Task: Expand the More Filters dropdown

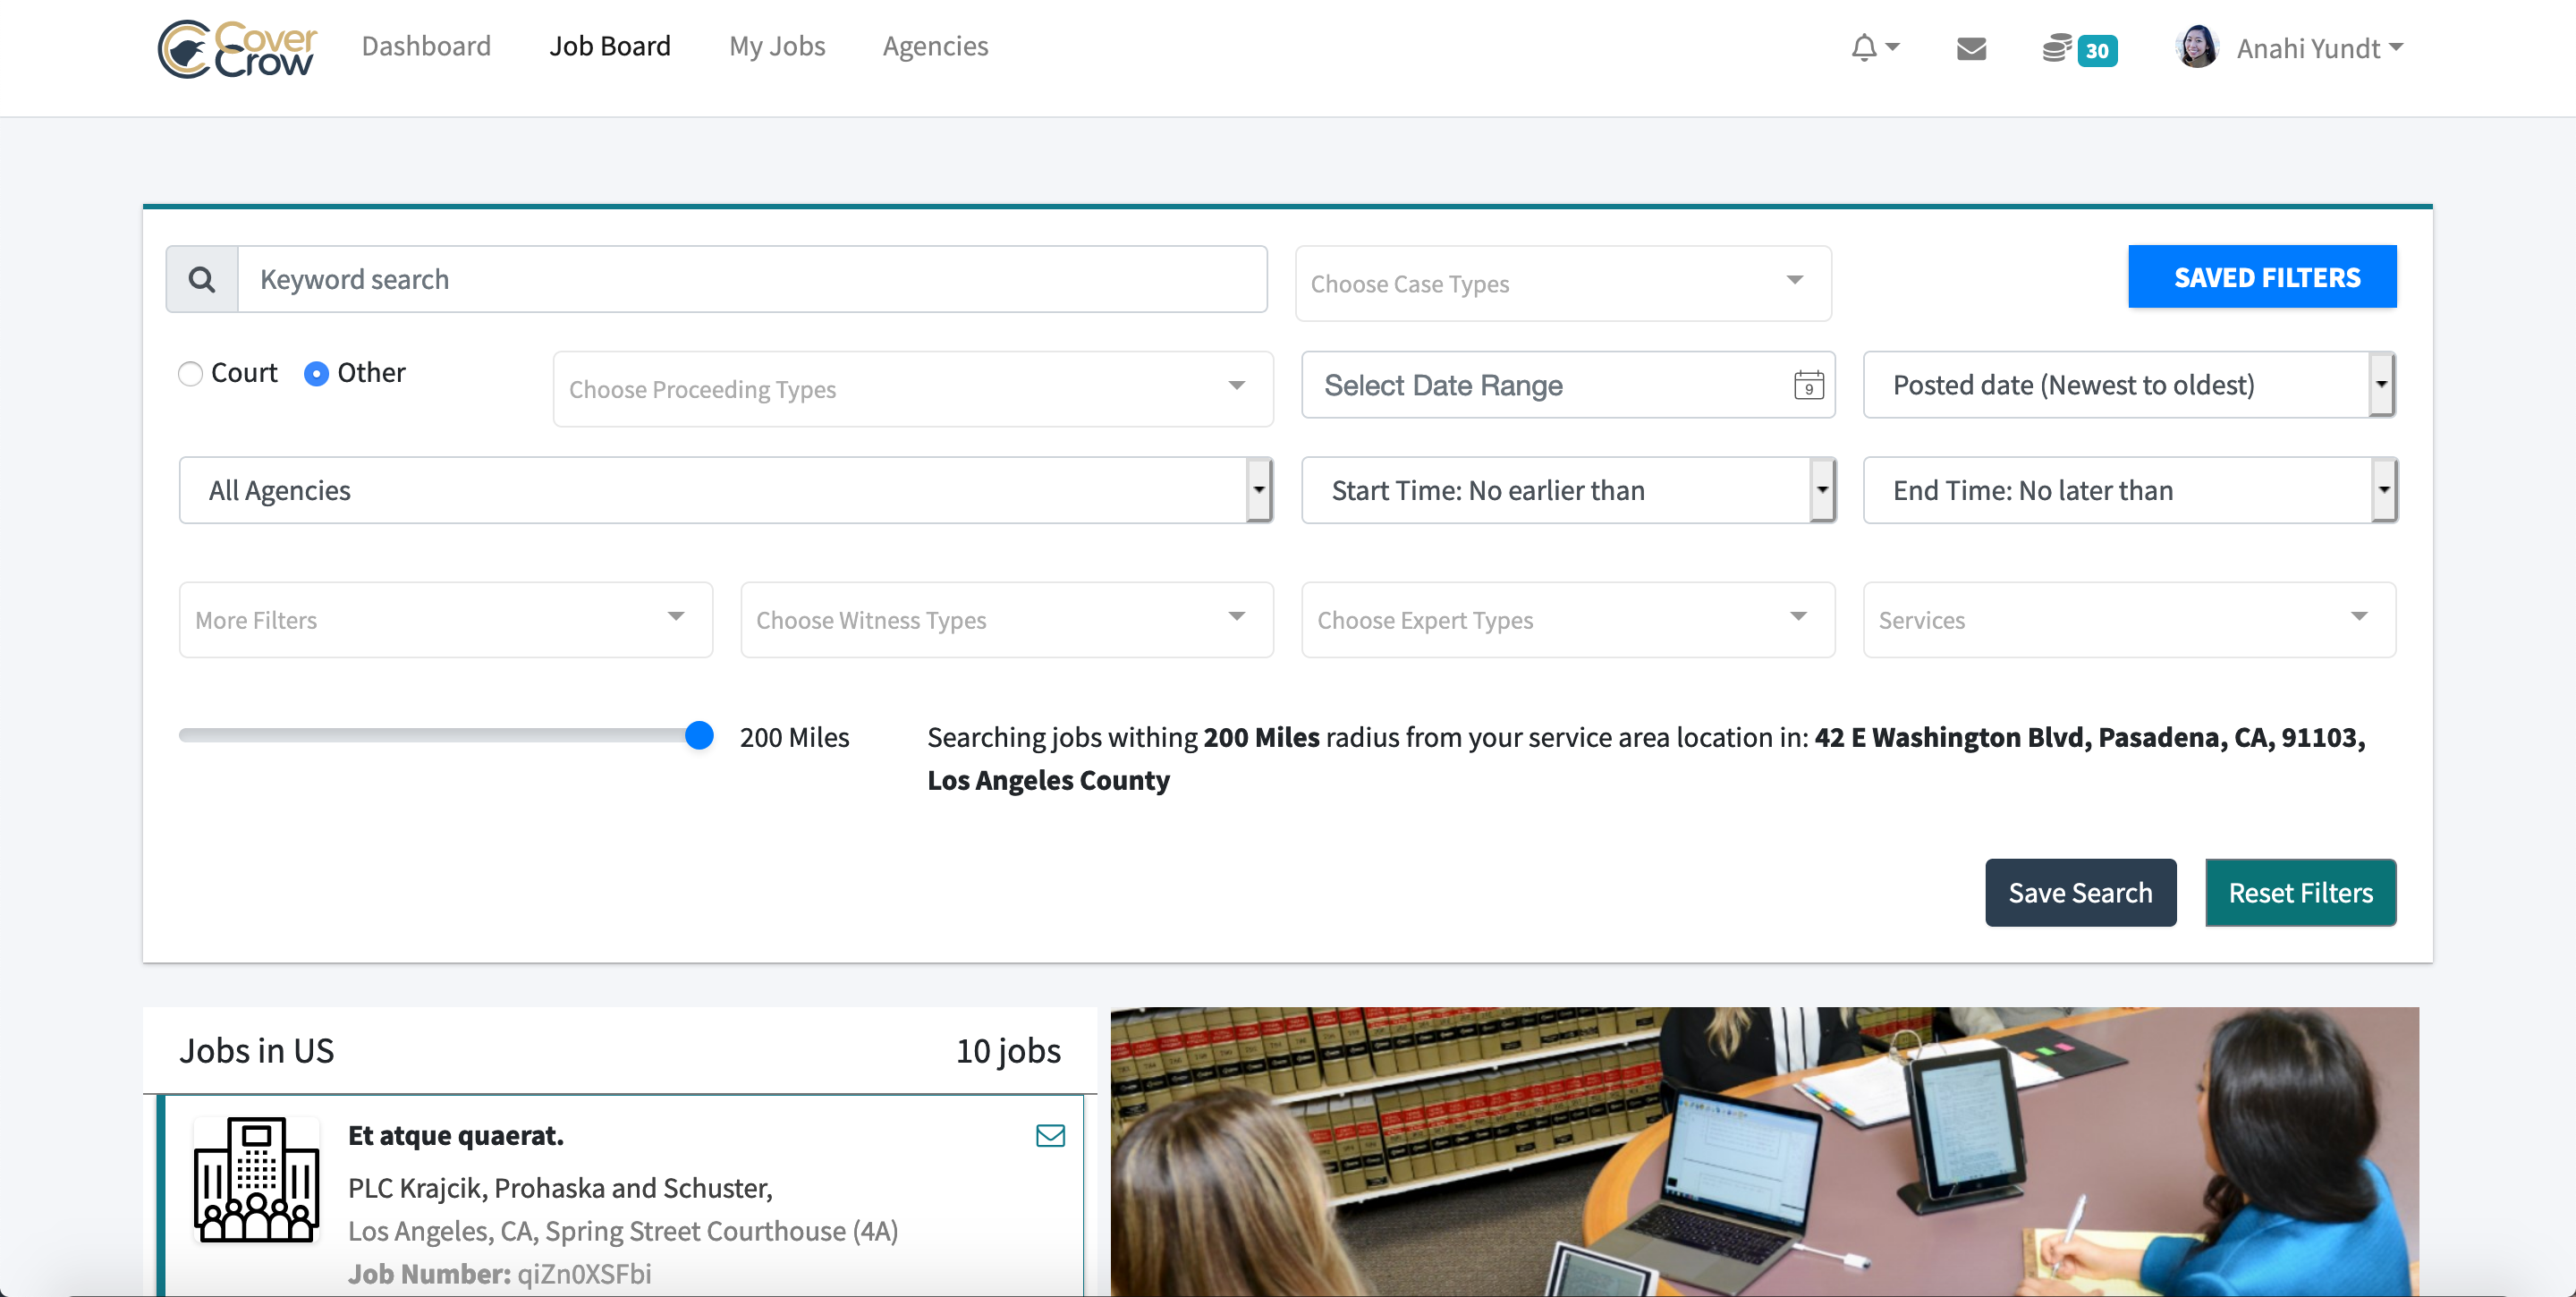Action: coord(446,620)
